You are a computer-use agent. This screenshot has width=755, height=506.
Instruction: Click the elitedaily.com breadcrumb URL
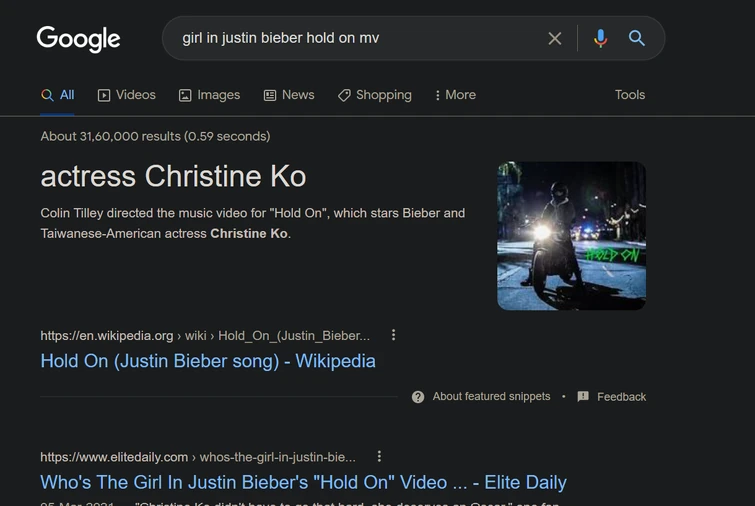(x=198, y=457)
